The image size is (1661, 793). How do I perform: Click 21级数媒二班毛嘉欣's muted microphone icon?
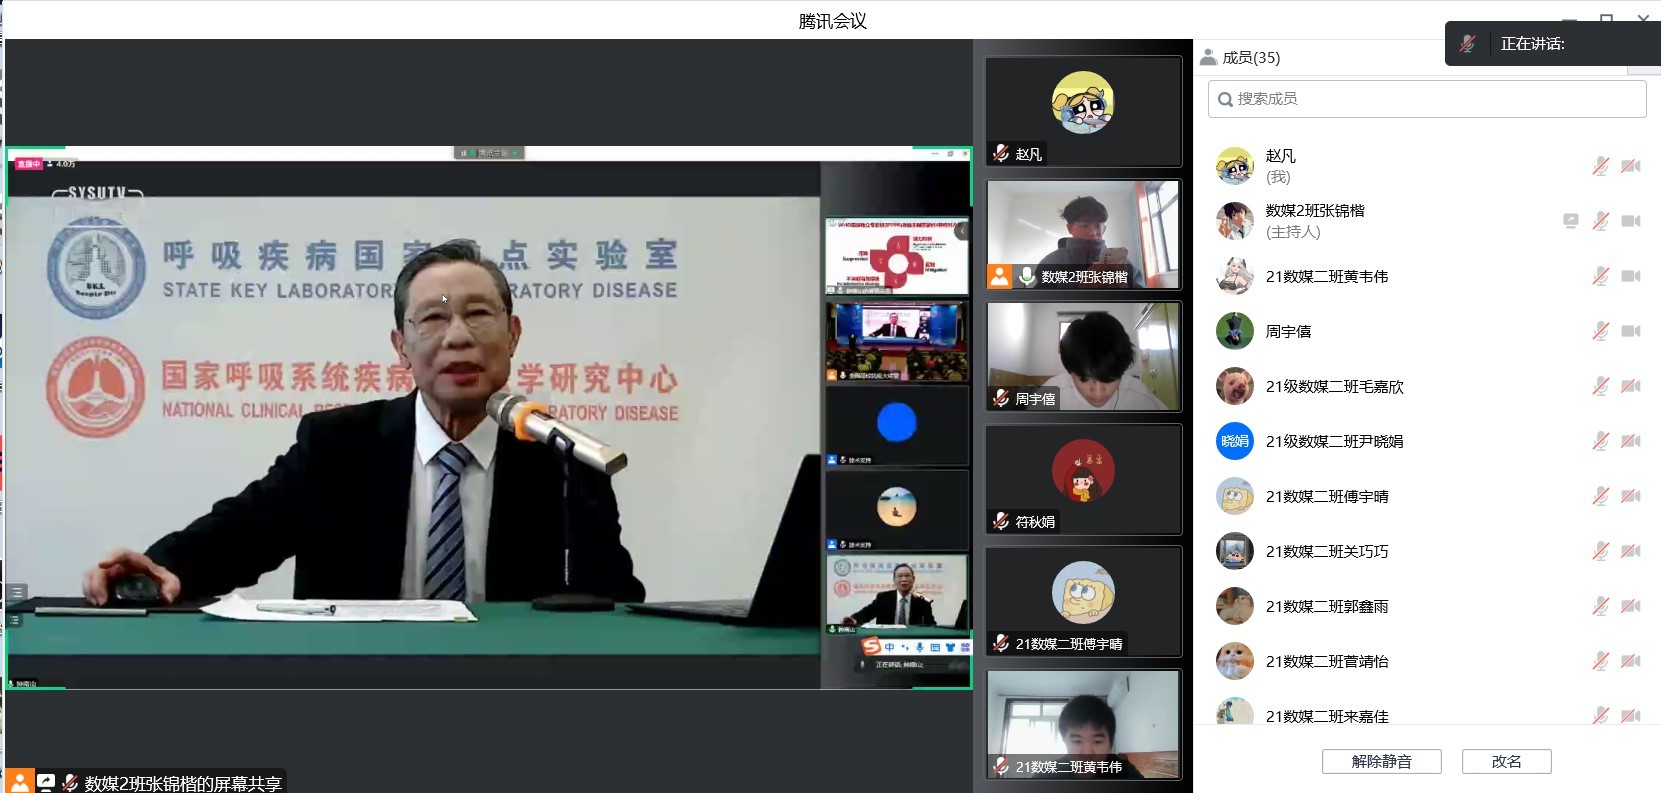[1600, 386]
